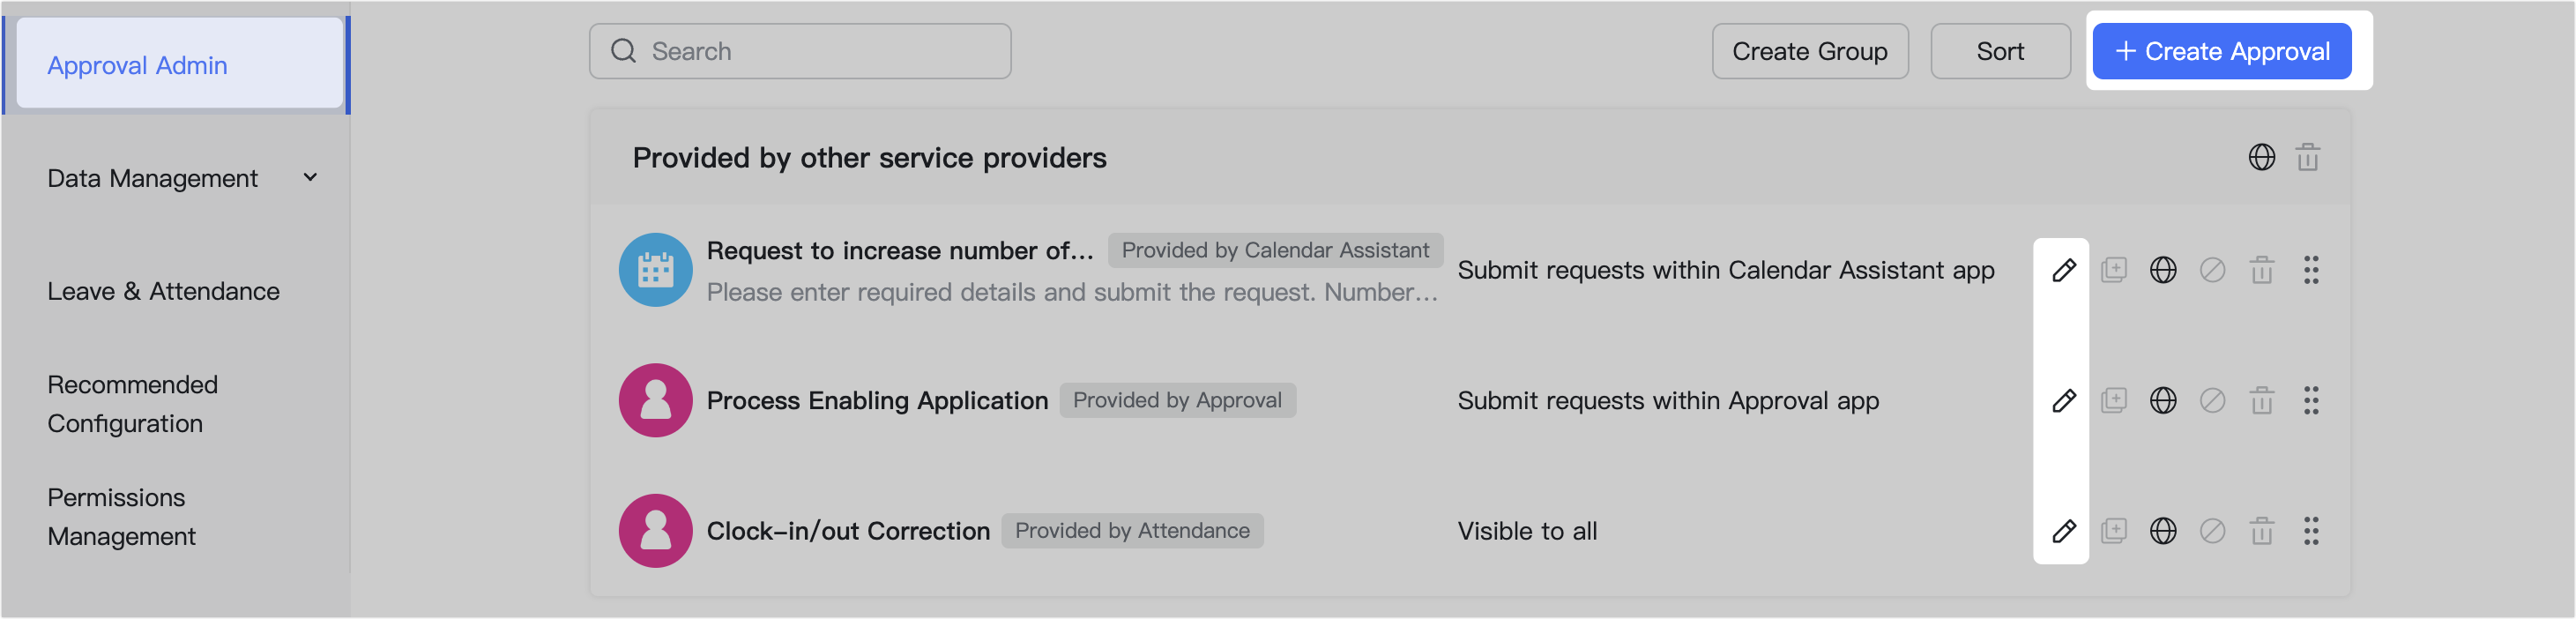Disable the Process Enabling Application approval
The width and height of the screenshot is (2576, 619).
(x=2213, y=400)
